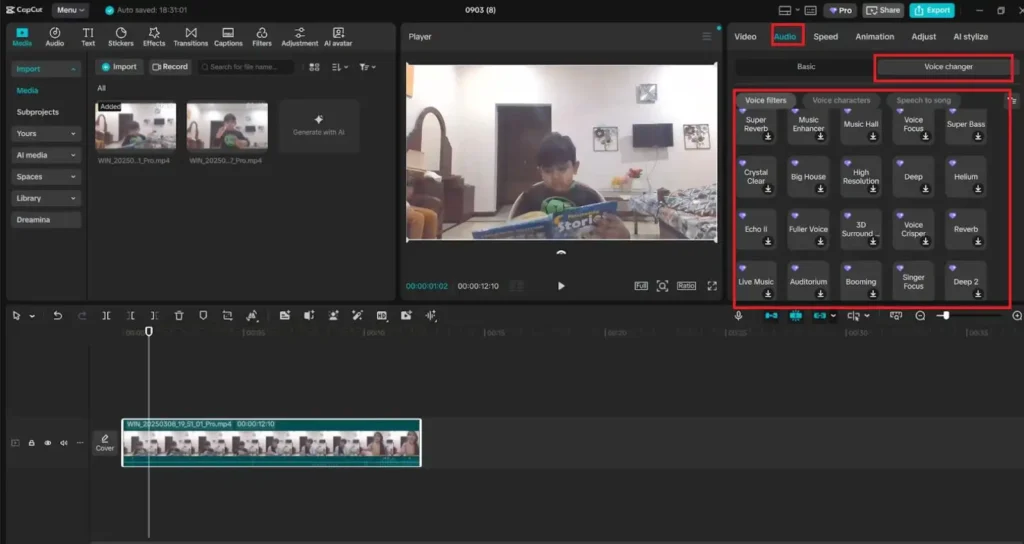Click the Crop tool in timeline toolbar

tap(227, 315)
